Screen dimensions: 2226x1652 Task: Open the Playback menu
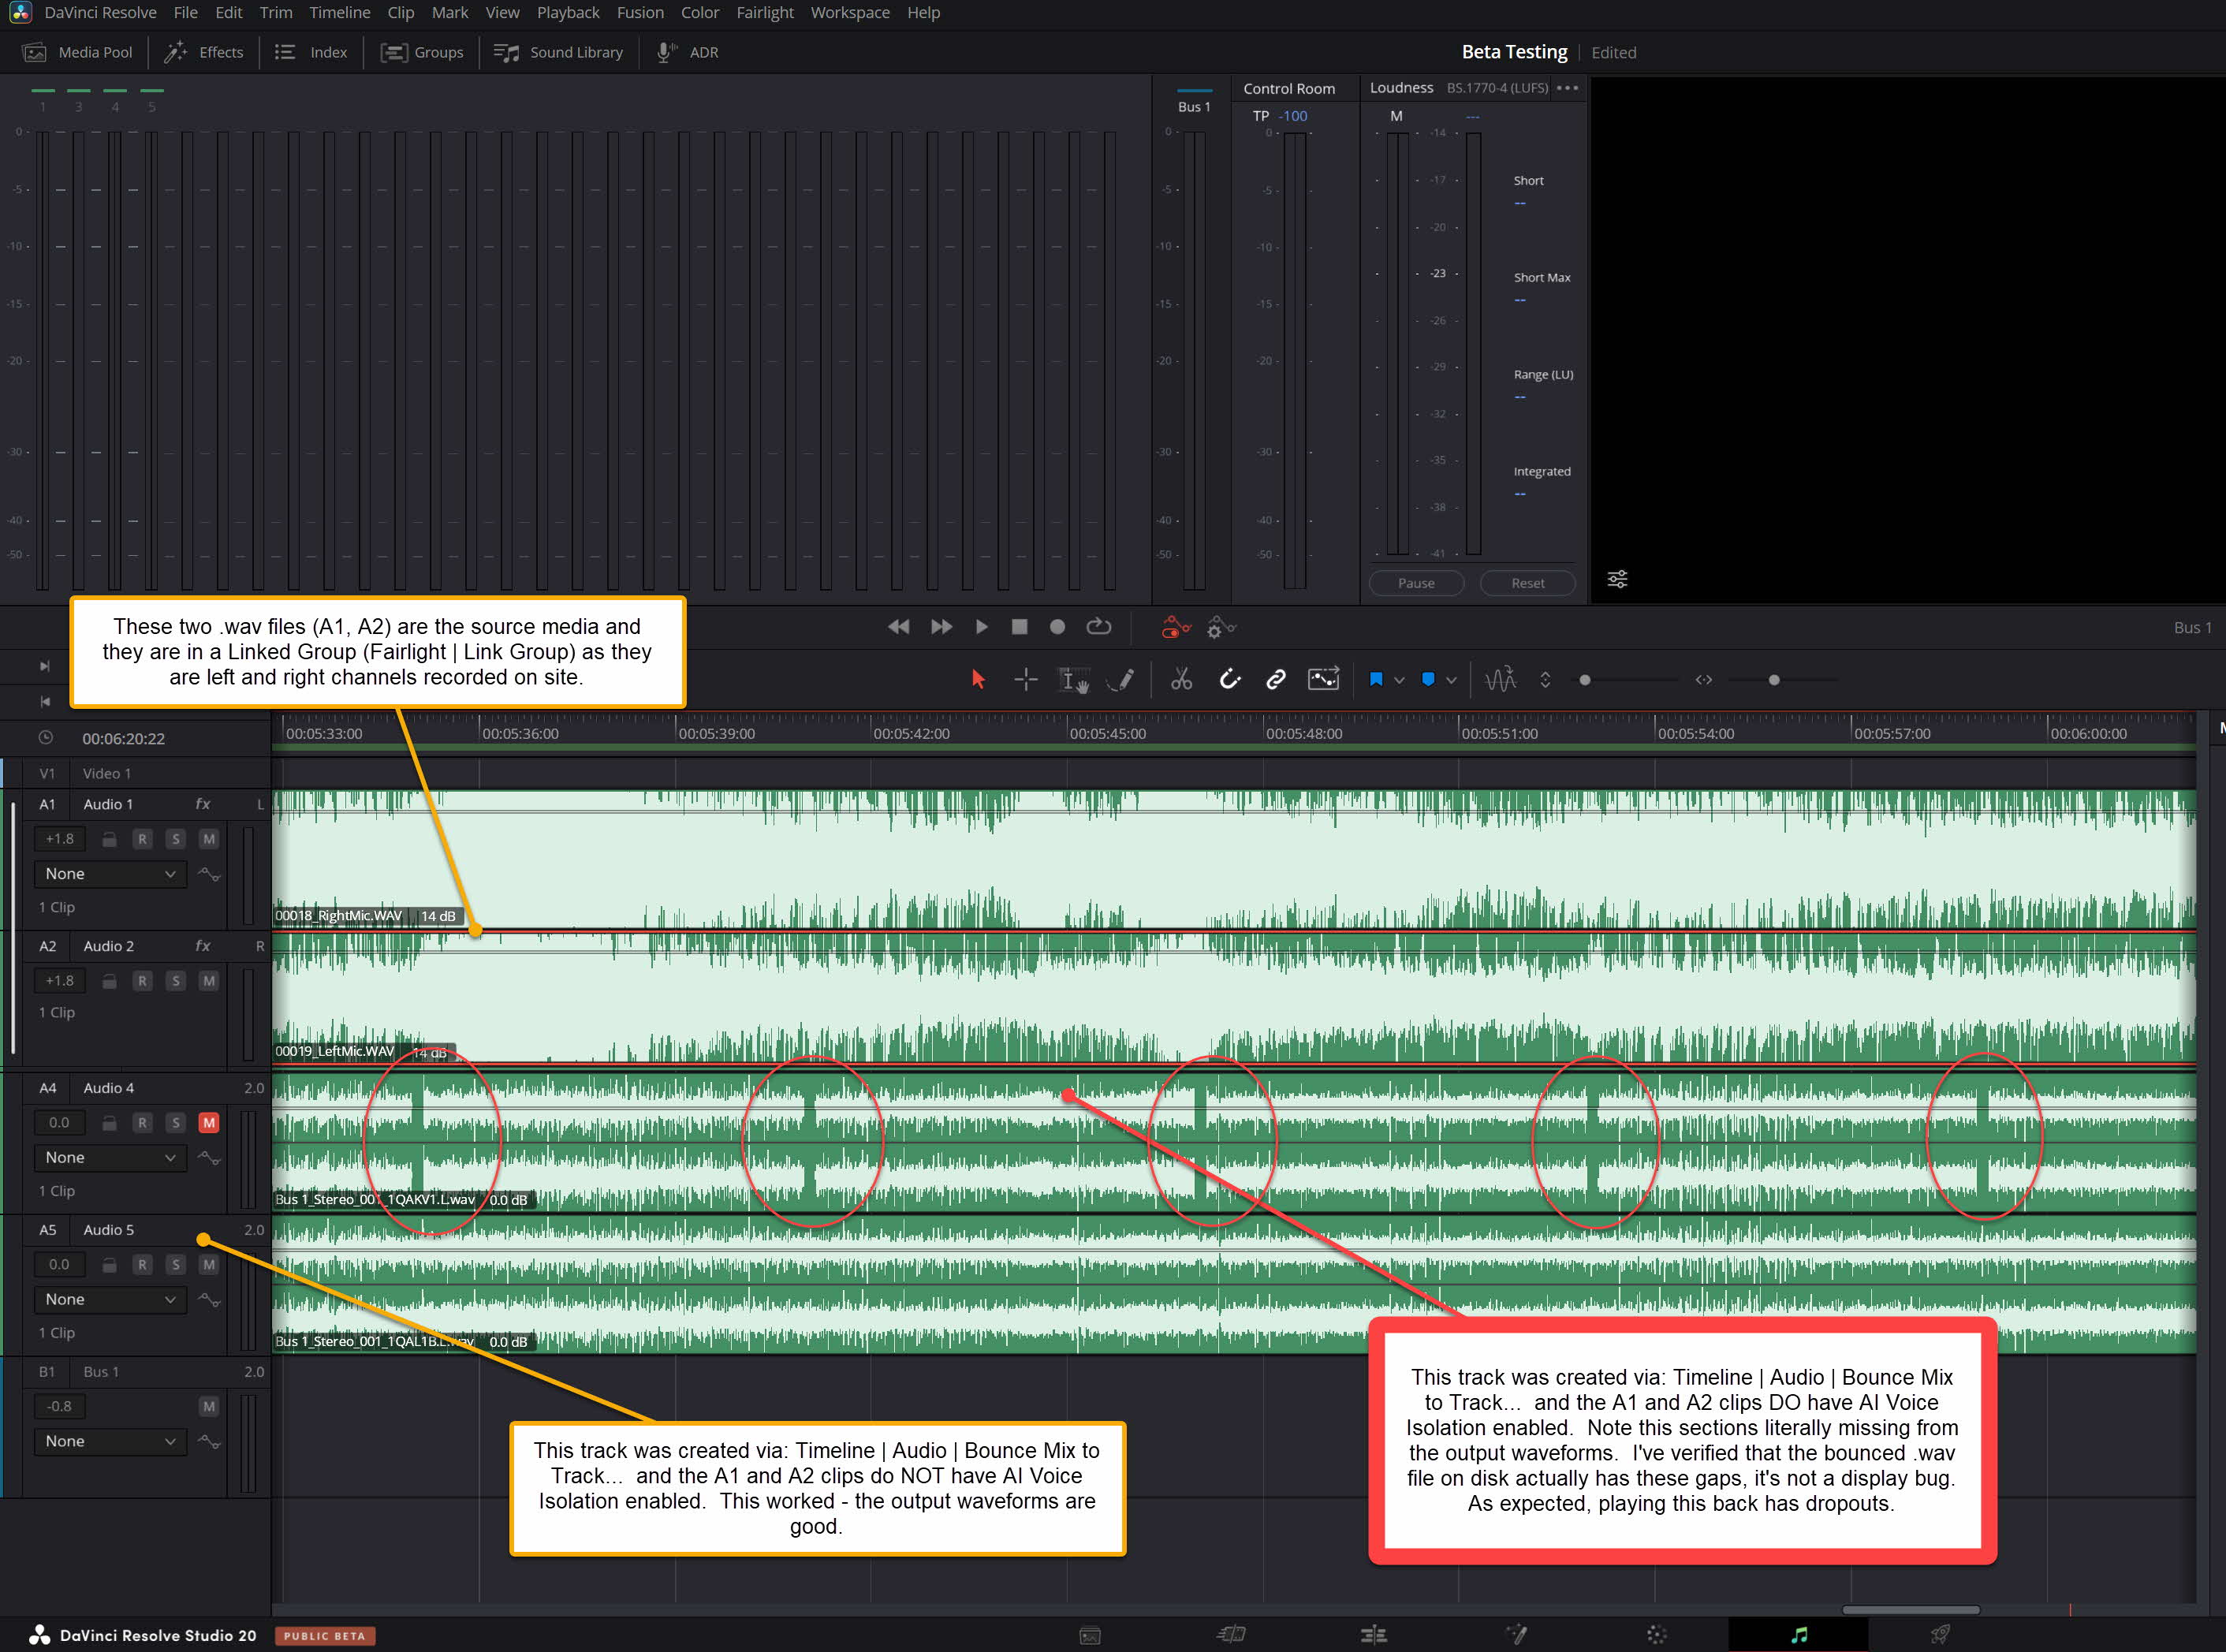pos(567,13)
